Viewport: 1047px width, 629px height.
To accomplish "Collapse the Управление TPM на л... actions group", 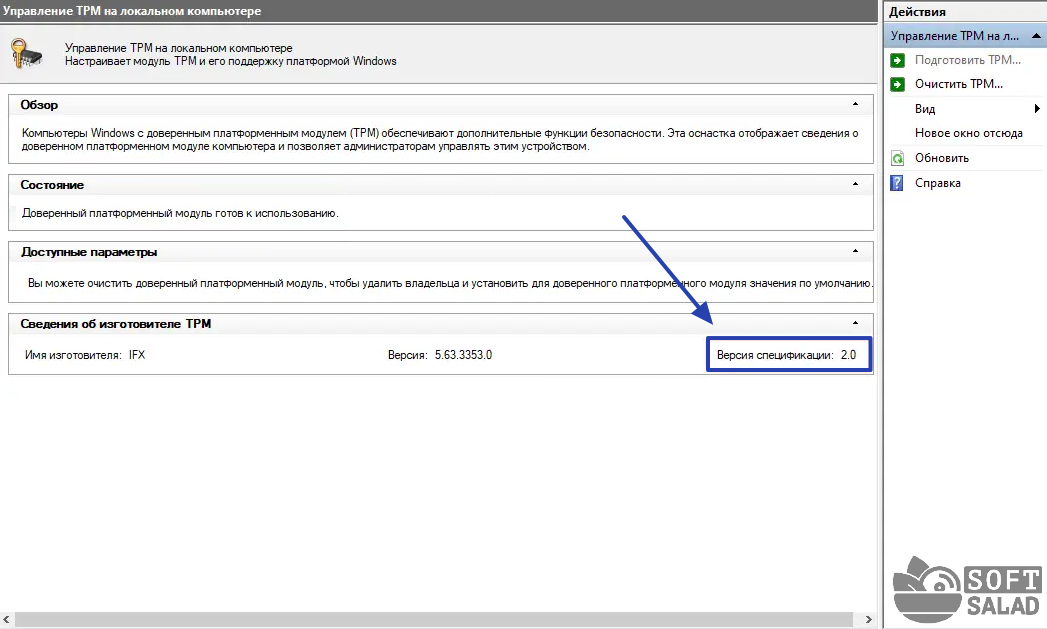I will [1036, 36].
